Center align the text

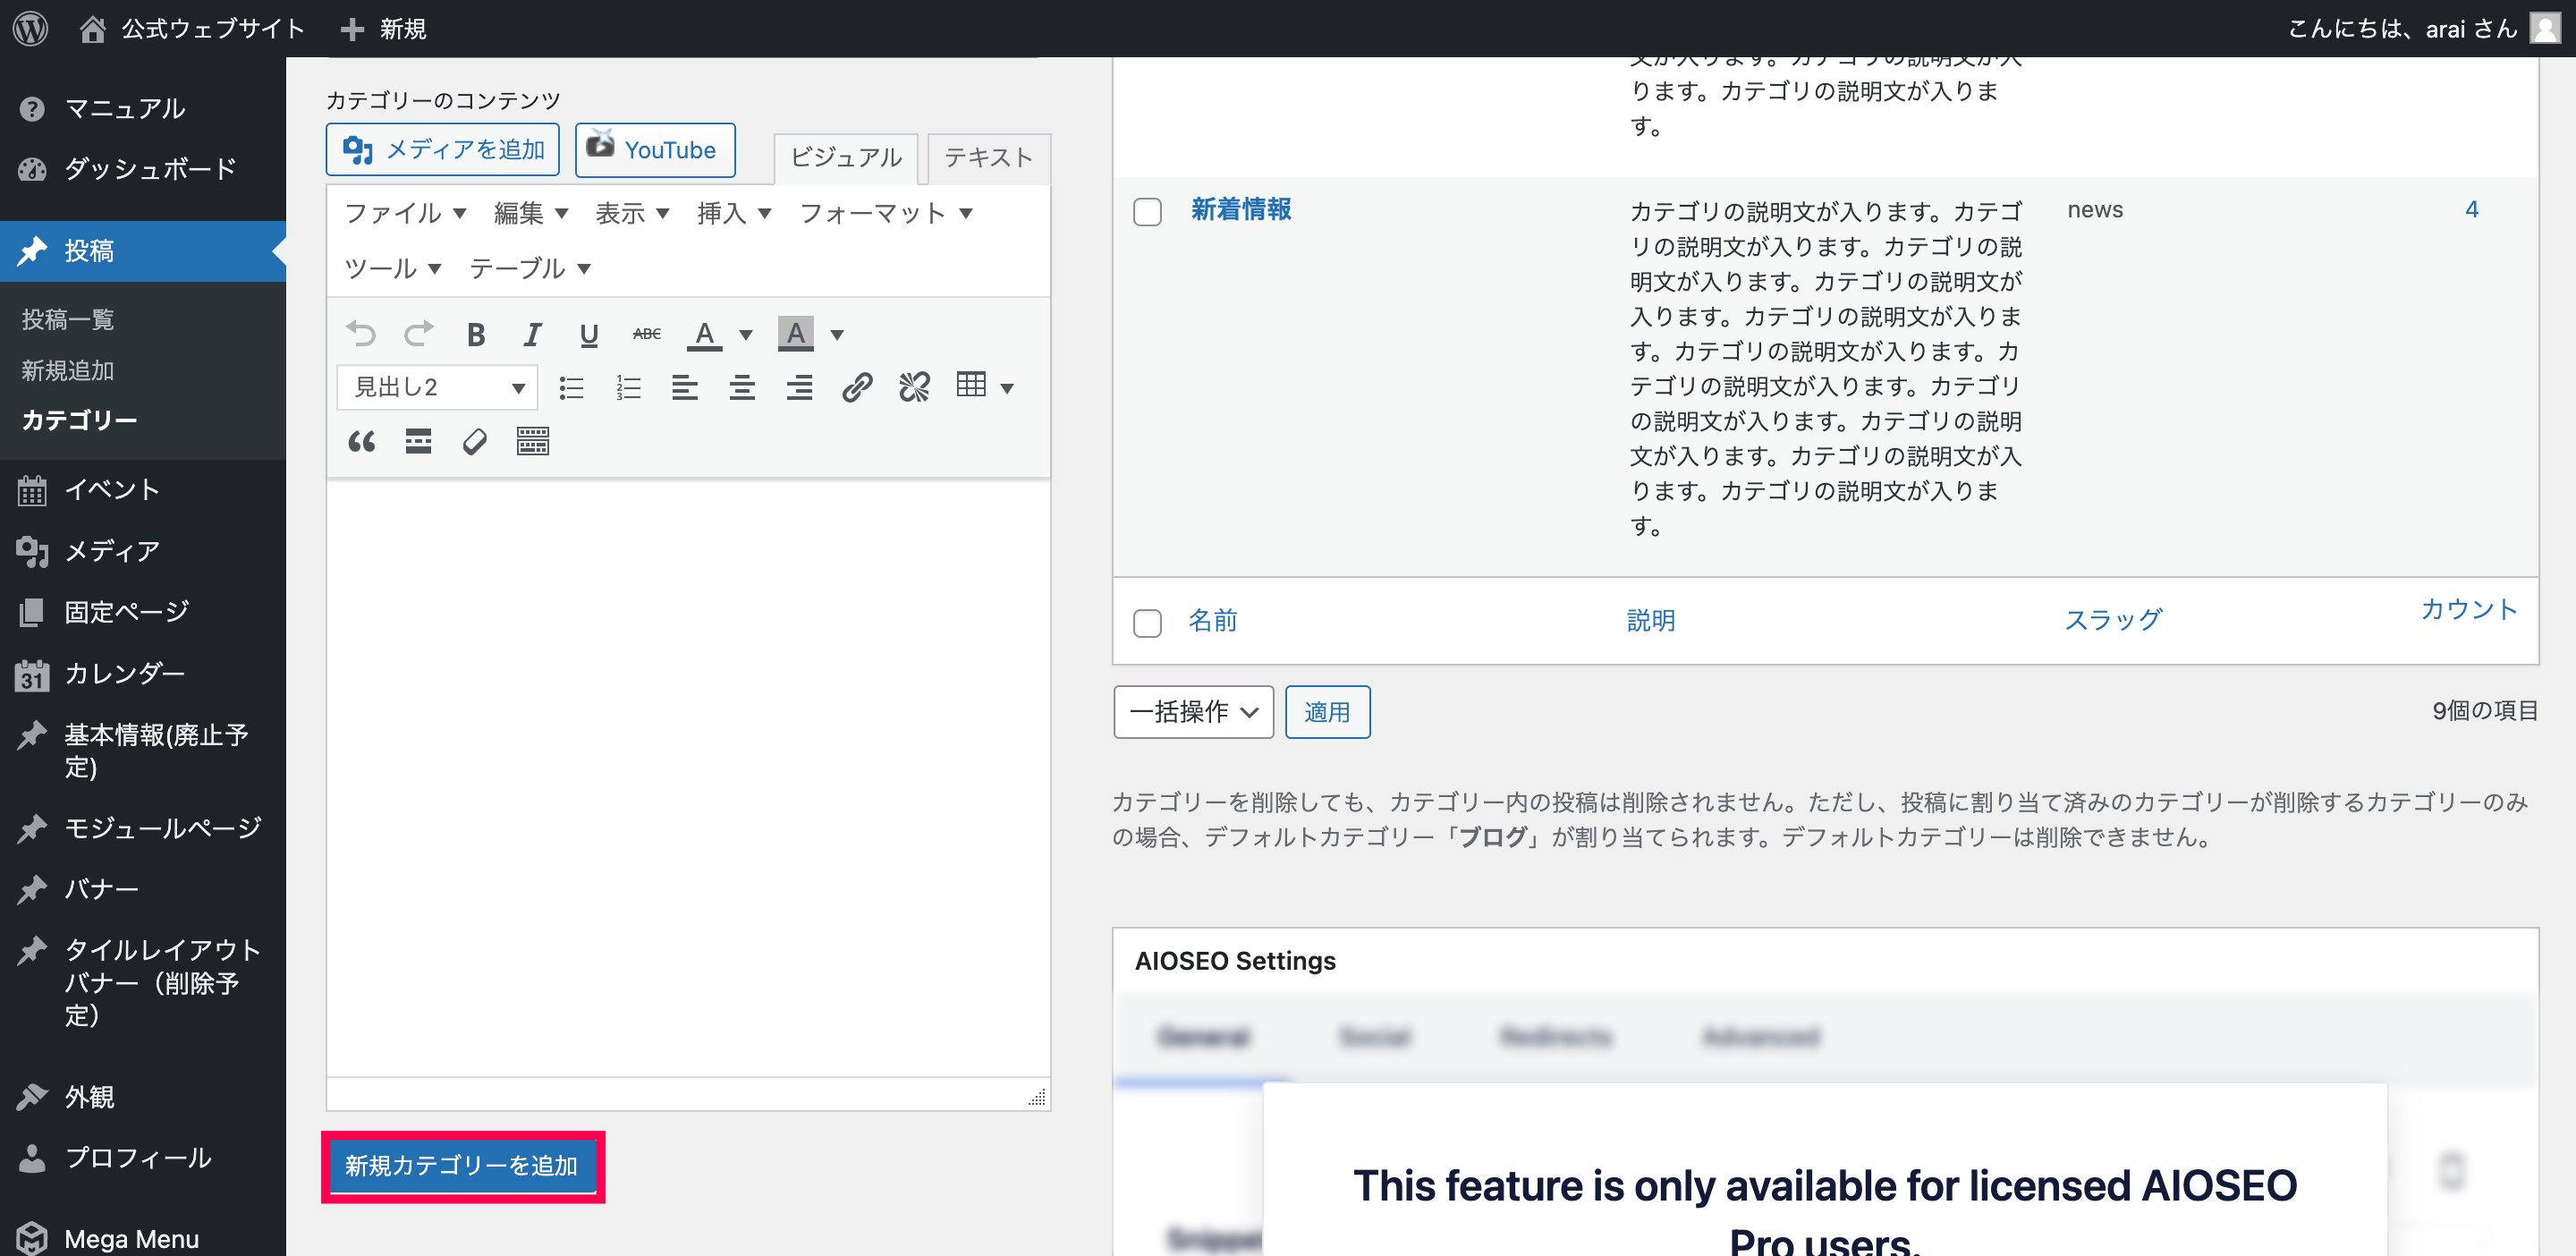click(x=742, y=387)
